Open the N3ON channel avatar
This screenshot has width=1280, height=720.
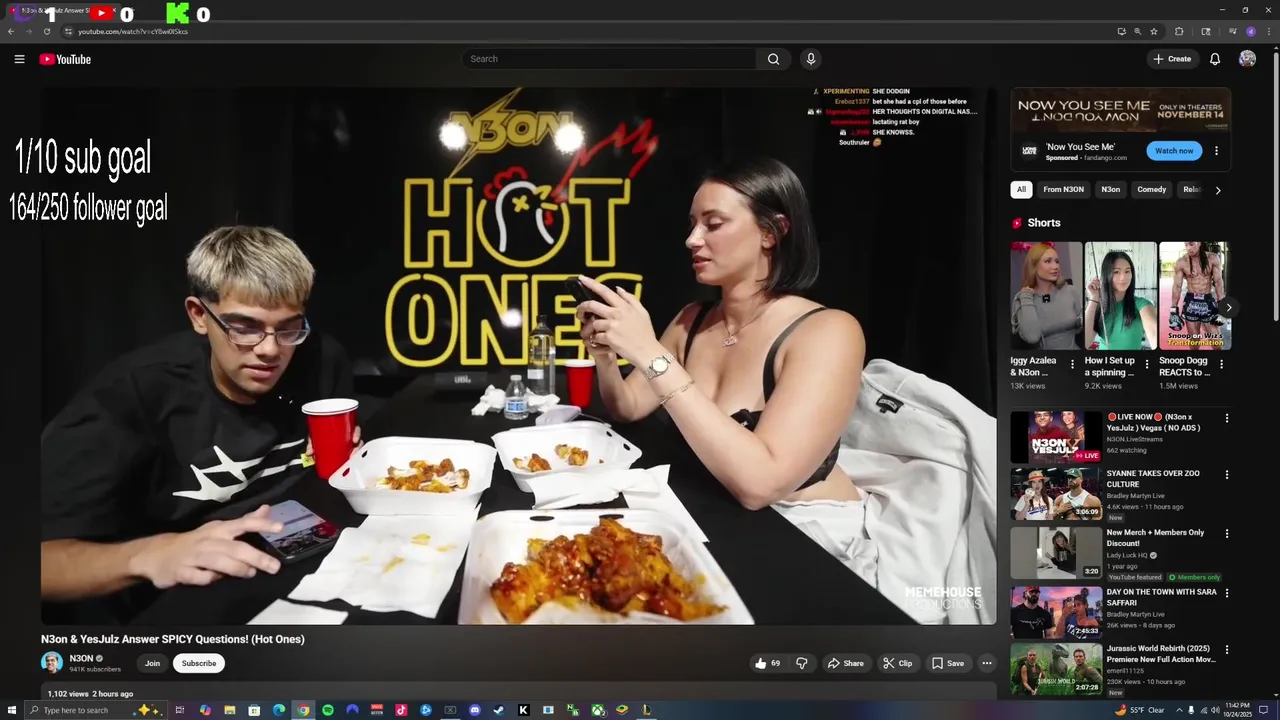[x=52, y=663]
